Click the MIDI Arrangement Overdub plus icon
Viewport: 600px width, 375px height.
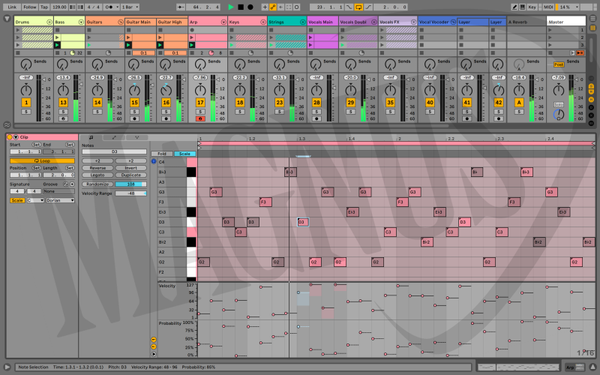click(x=265, y=7)
